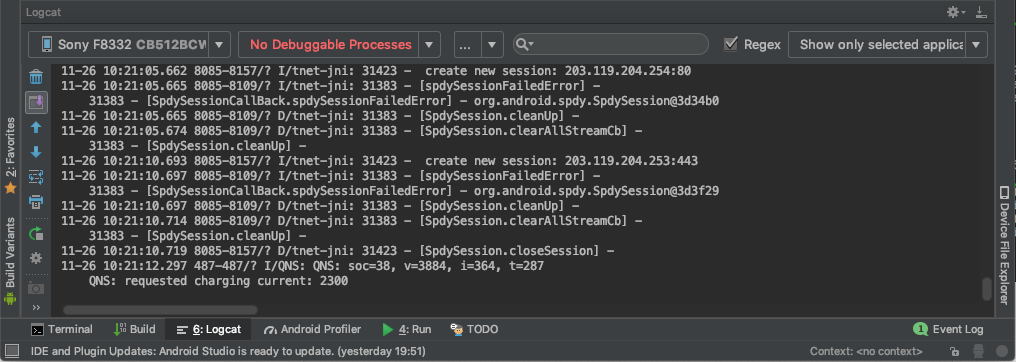Go up the stack trace arrow
Image resolution: width=1016 pixels, height=362 pixels.
click(36, 128)
